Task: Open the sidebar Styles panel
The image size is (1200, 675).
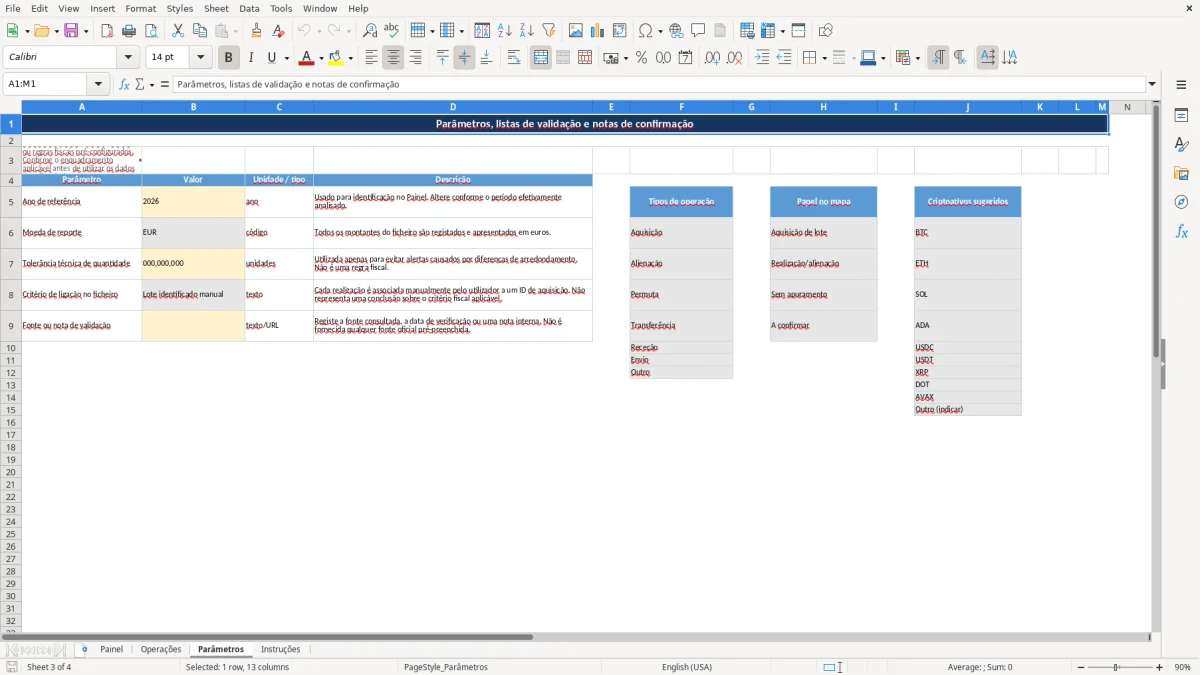Action: pos(1181,144)
